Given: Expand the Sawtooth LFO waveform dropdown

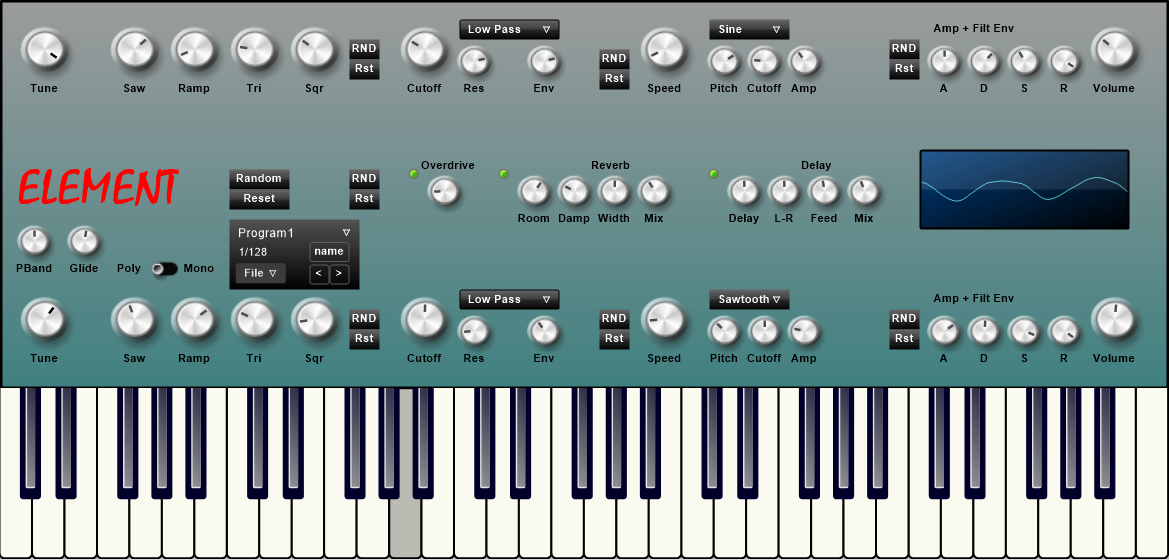Looking at the screenshot, I should coord(749,300).
